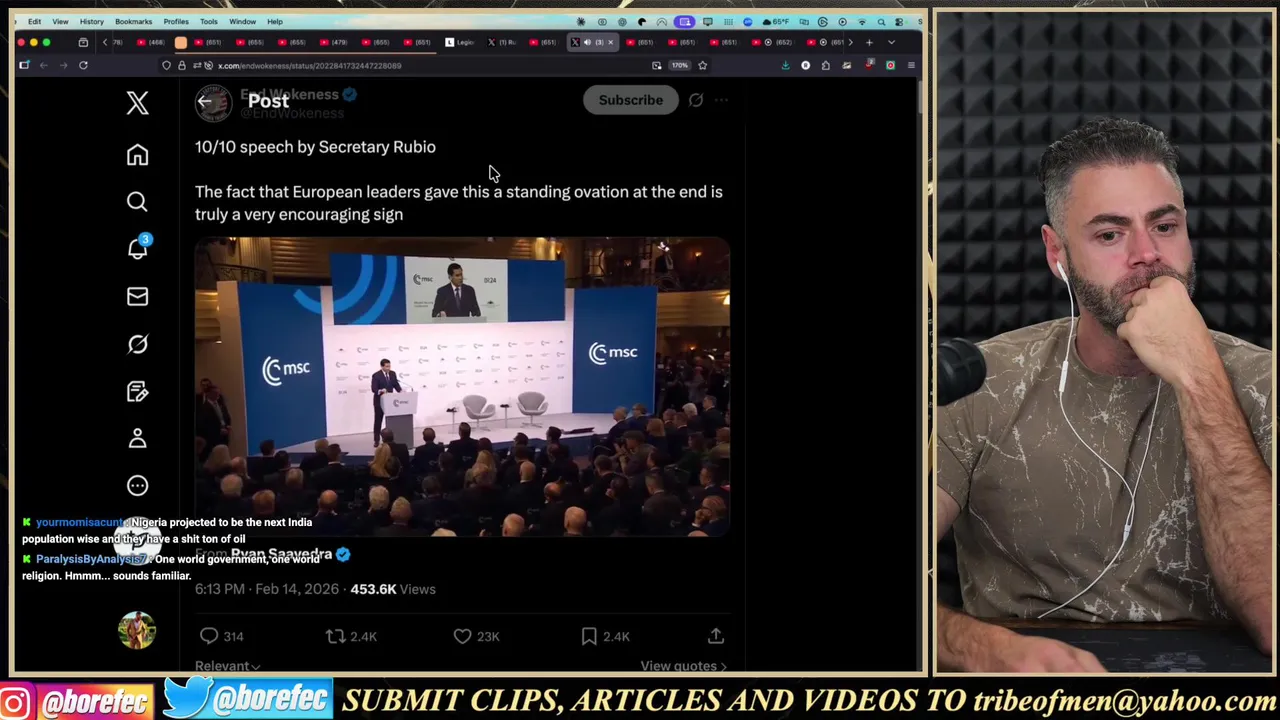Reload the page in browser toolbar
1280x720 pixels.
coord(83,65)
